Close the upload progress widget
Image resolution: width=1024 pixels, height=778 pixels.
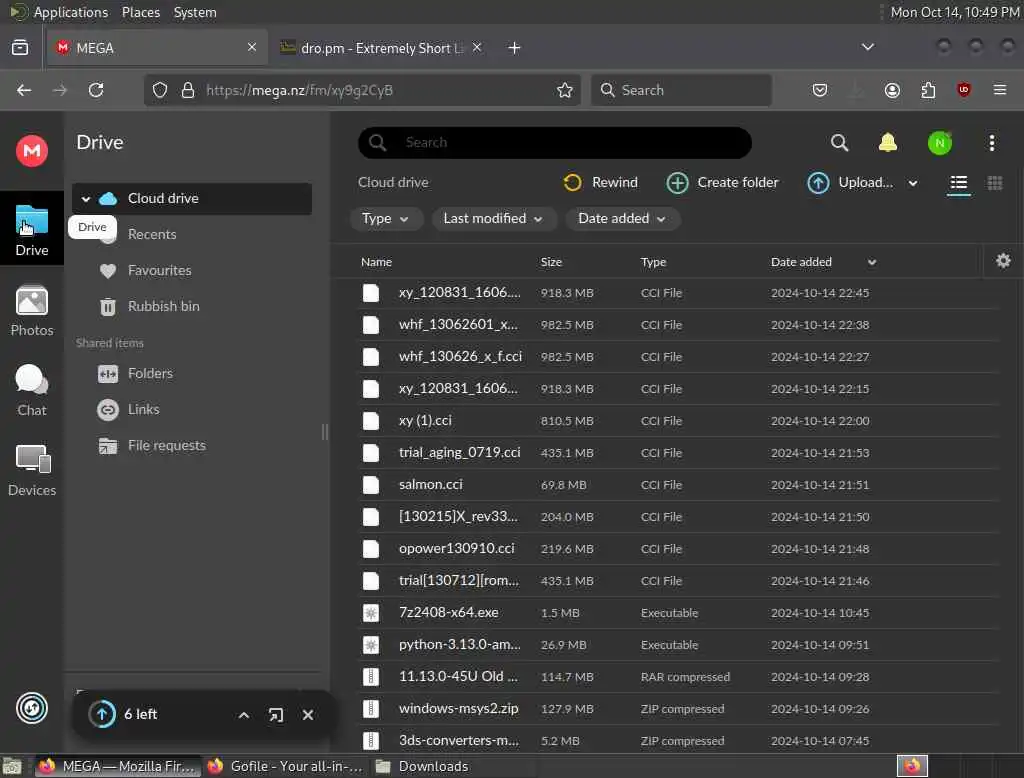coord(308,715)
